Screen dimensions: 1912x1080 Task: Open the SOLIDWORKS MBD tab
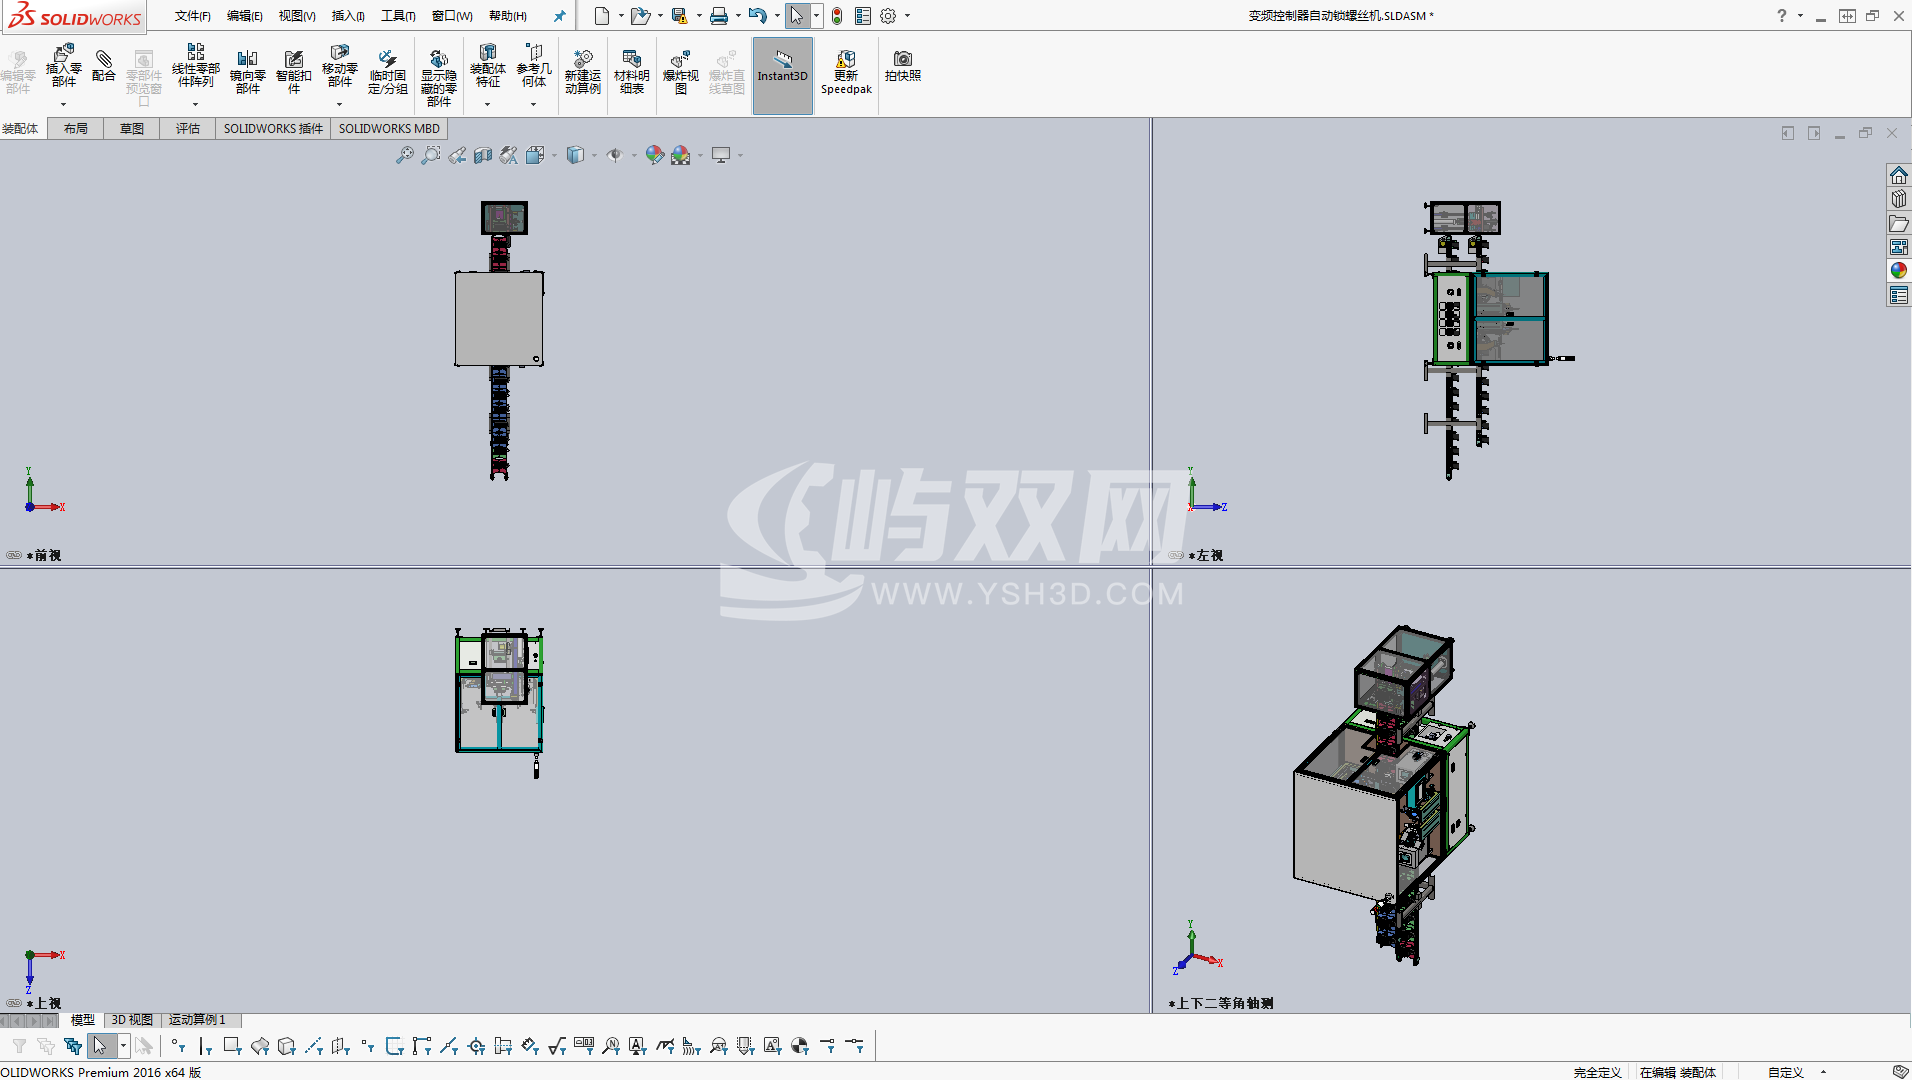point(389,129)
